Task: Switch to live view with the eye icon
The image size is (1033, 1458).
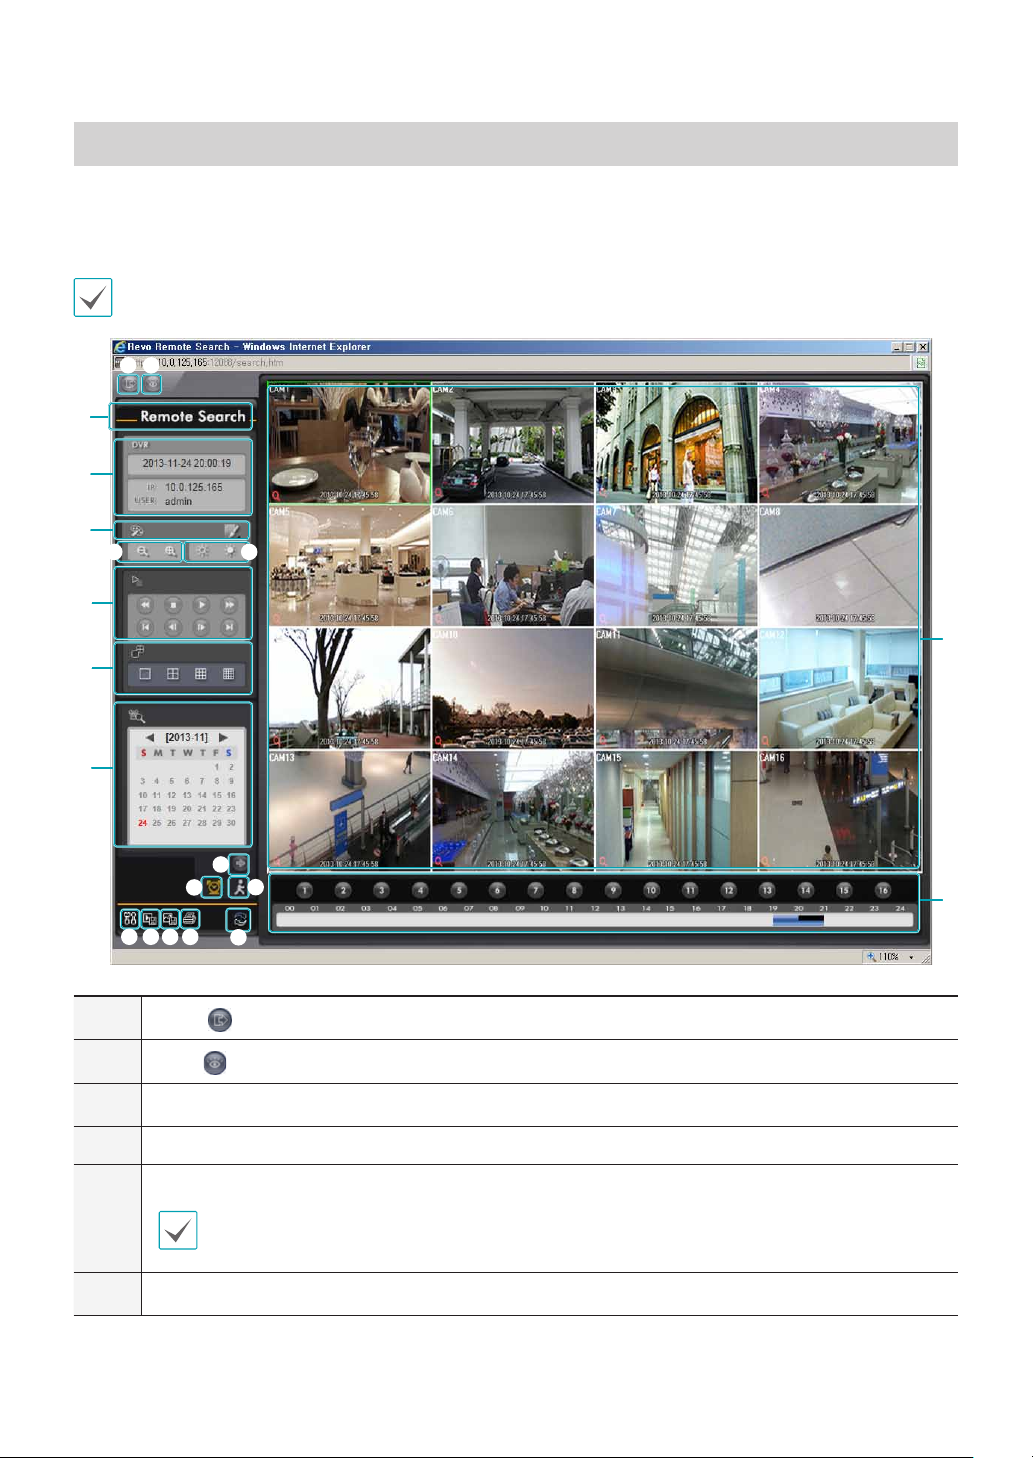Action: [151, 382]
